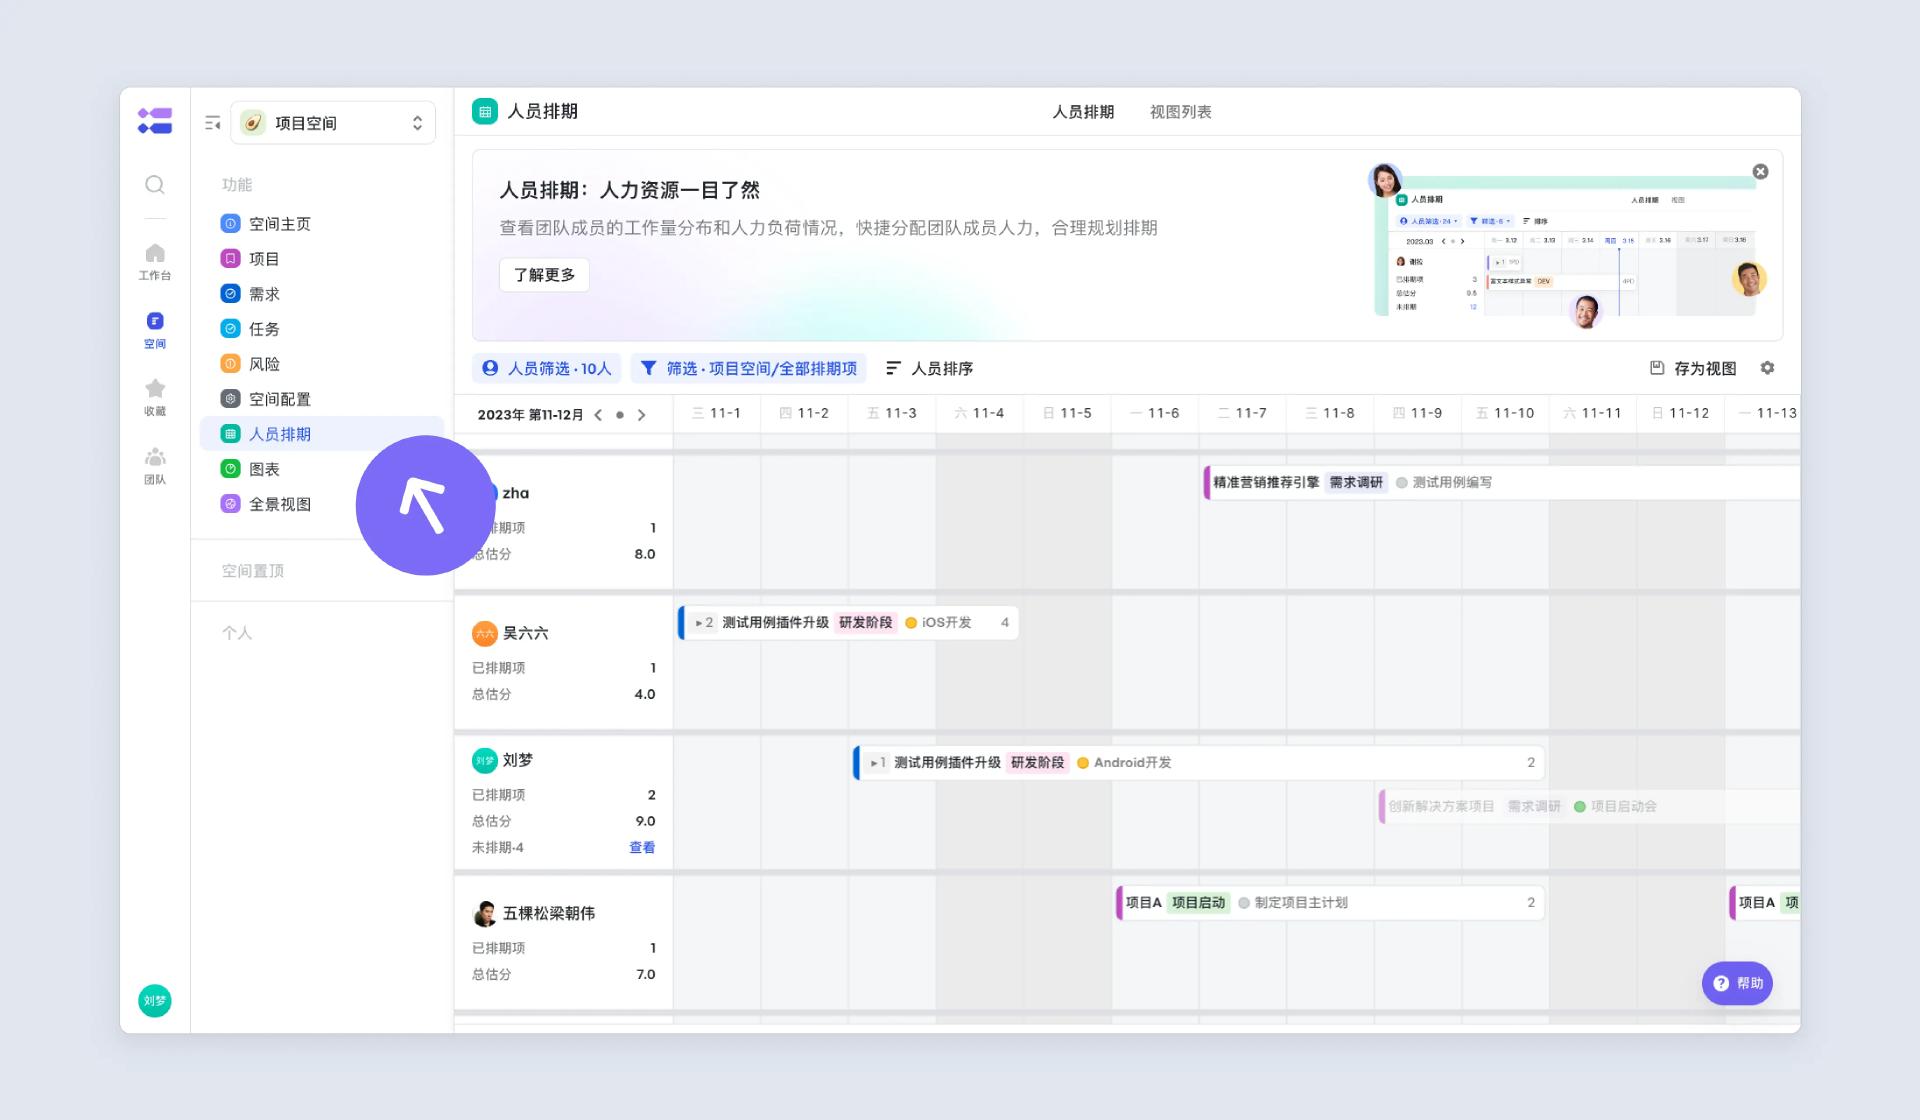
Task: Open the 人员筛选·10人 filter dropdown
Action: pos(547,368)
